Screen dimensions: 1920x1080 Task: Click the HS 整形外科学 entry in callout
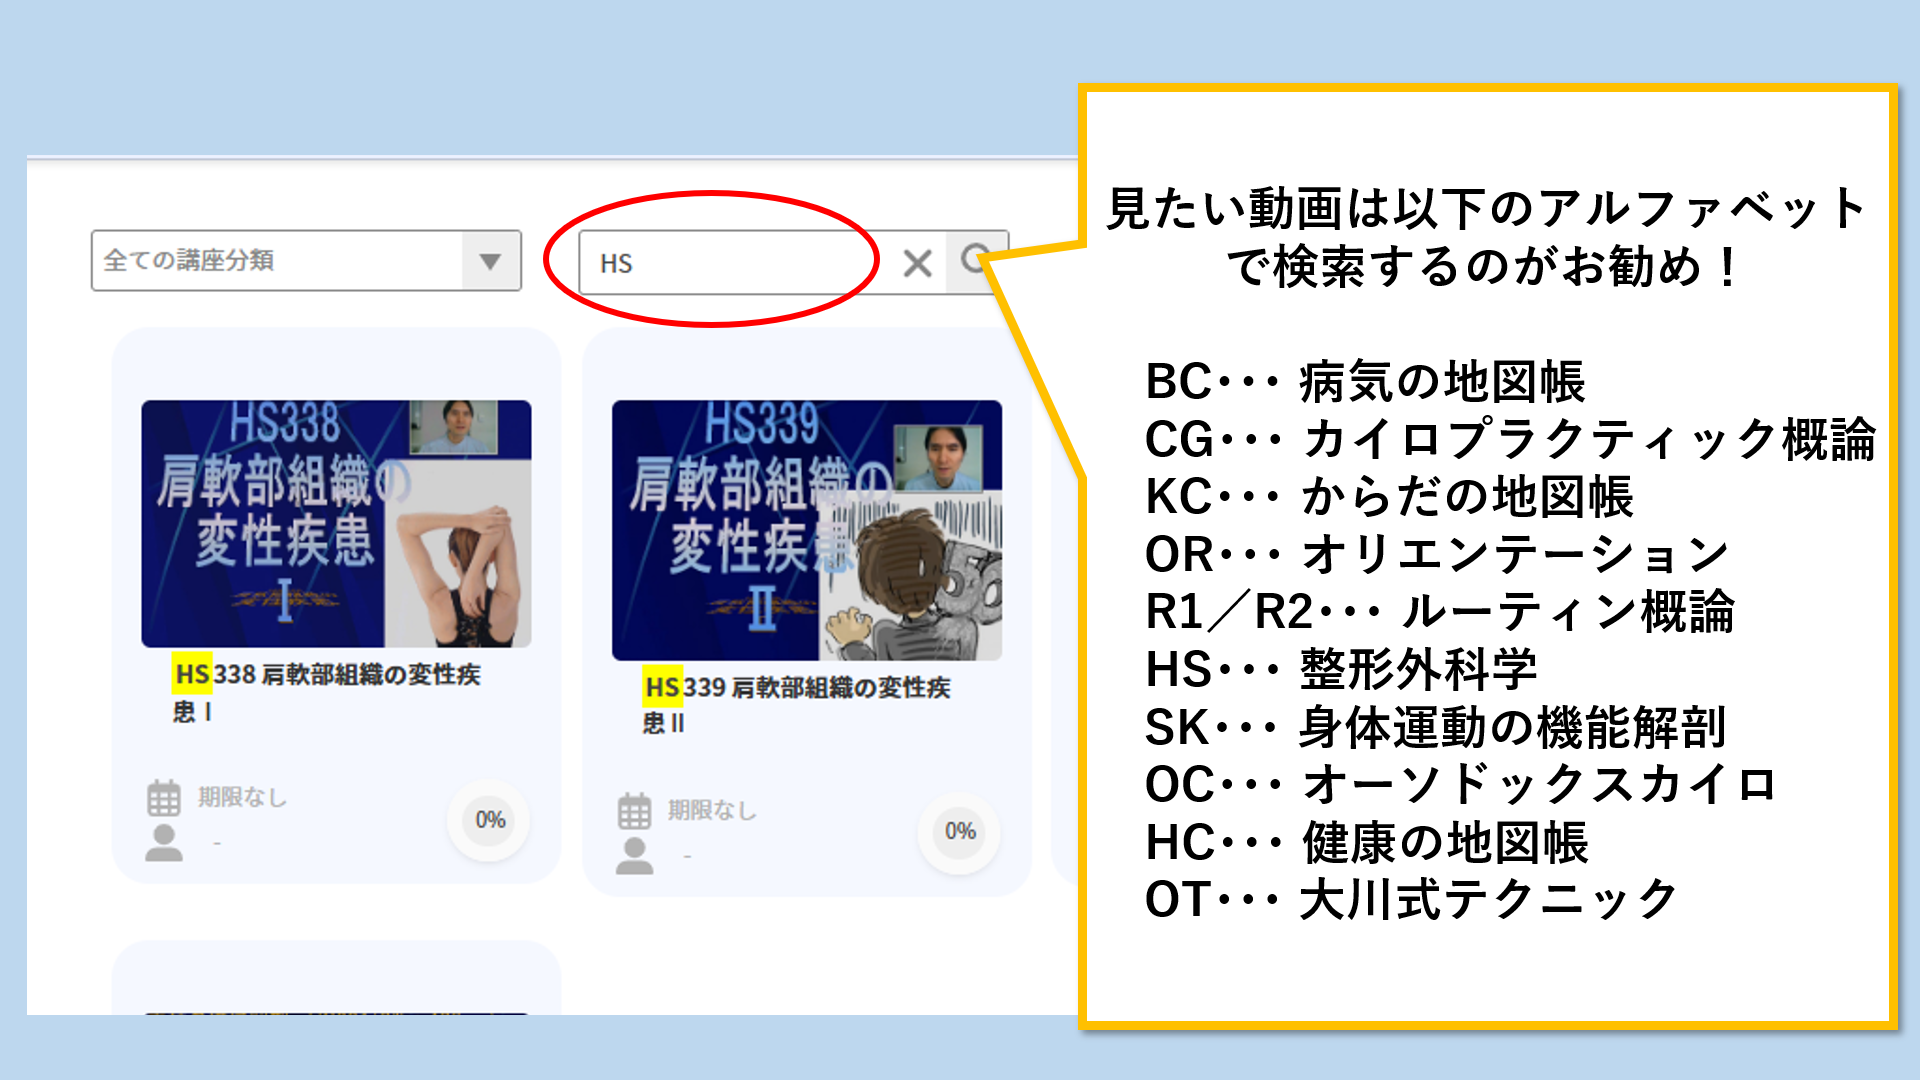(1340, 669)
